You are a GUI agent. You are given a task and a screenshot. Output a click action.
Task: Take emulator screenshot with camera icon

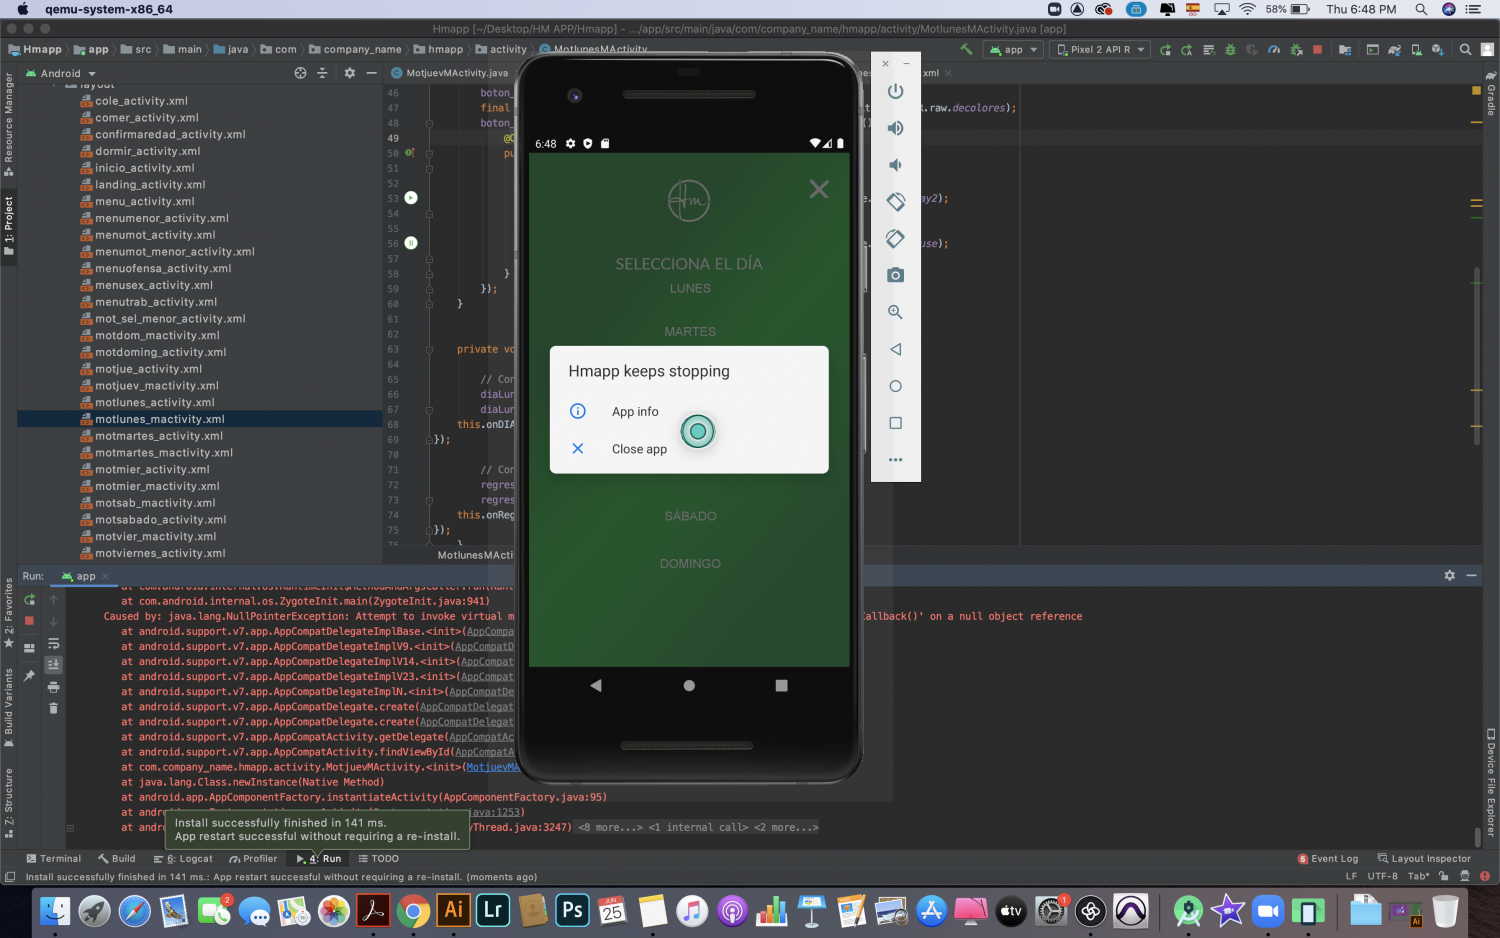pyautogui.click(x=895, y=275)
